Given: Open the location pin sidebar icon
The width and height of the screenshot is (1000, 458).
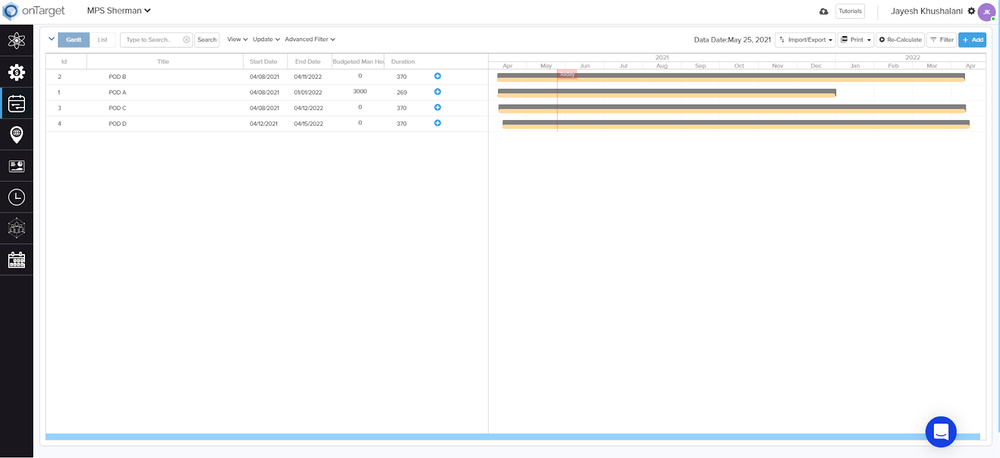Looking at the screenshot, I should point(17,135).
